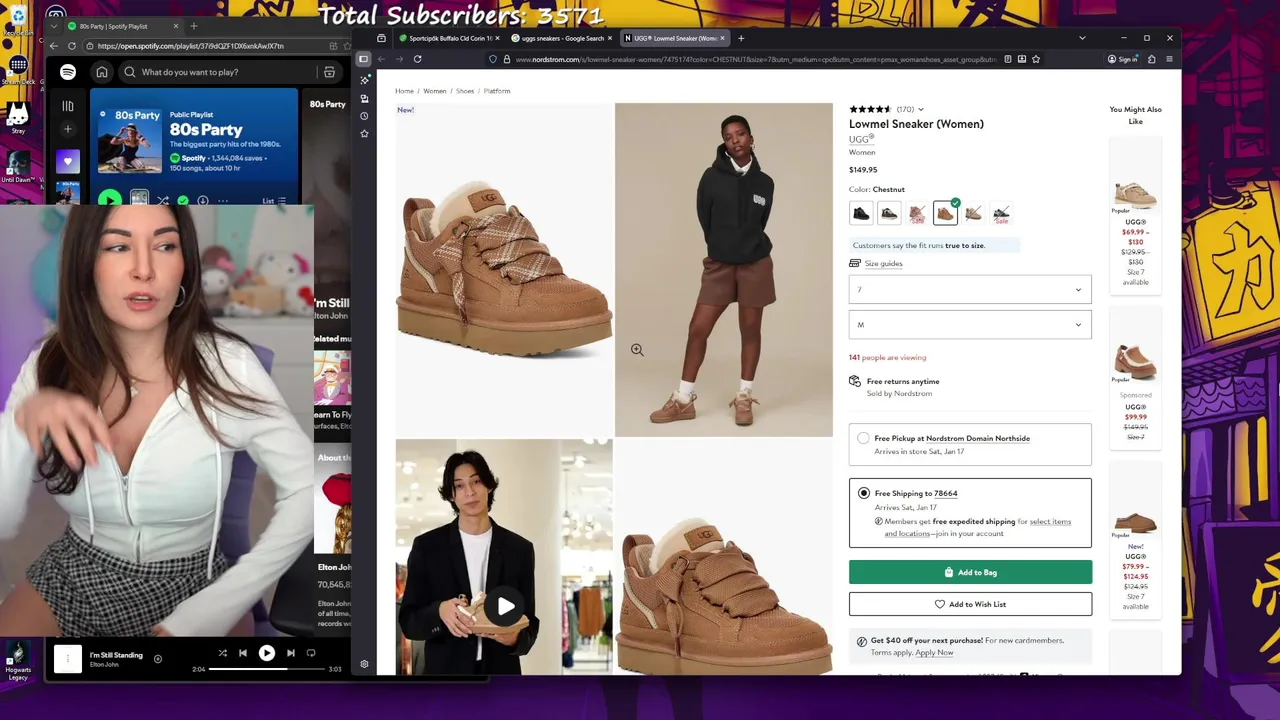Click Sign in on the browser toolbar

tap(1122, 59)
